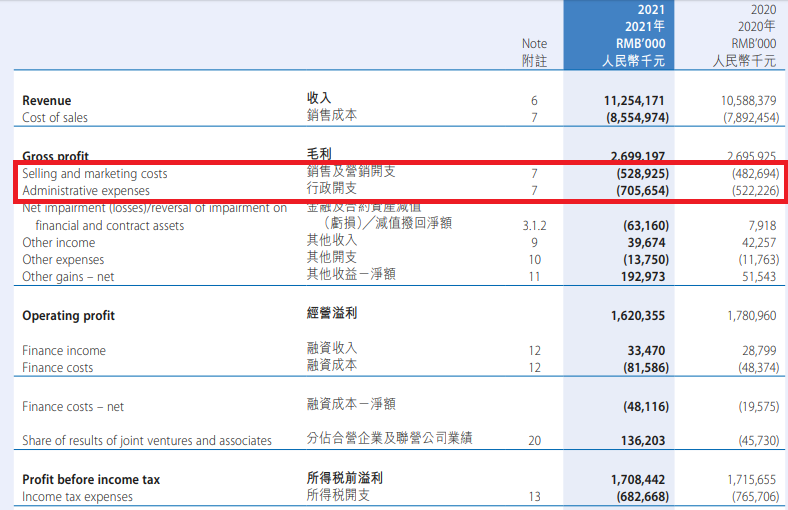
Task: Select Selling and marketing costs label
Action: (x=95, y=174)
